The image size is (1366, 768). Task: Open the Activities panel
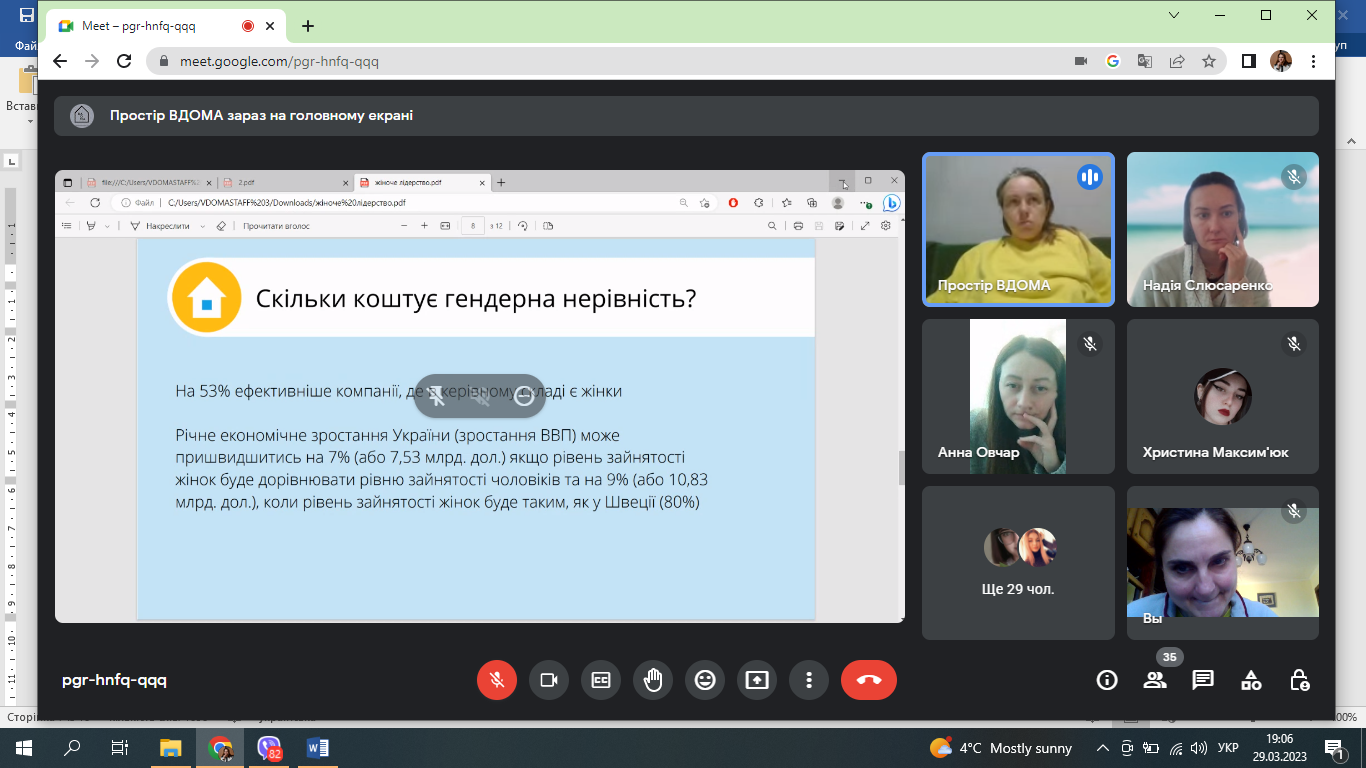1251,680
